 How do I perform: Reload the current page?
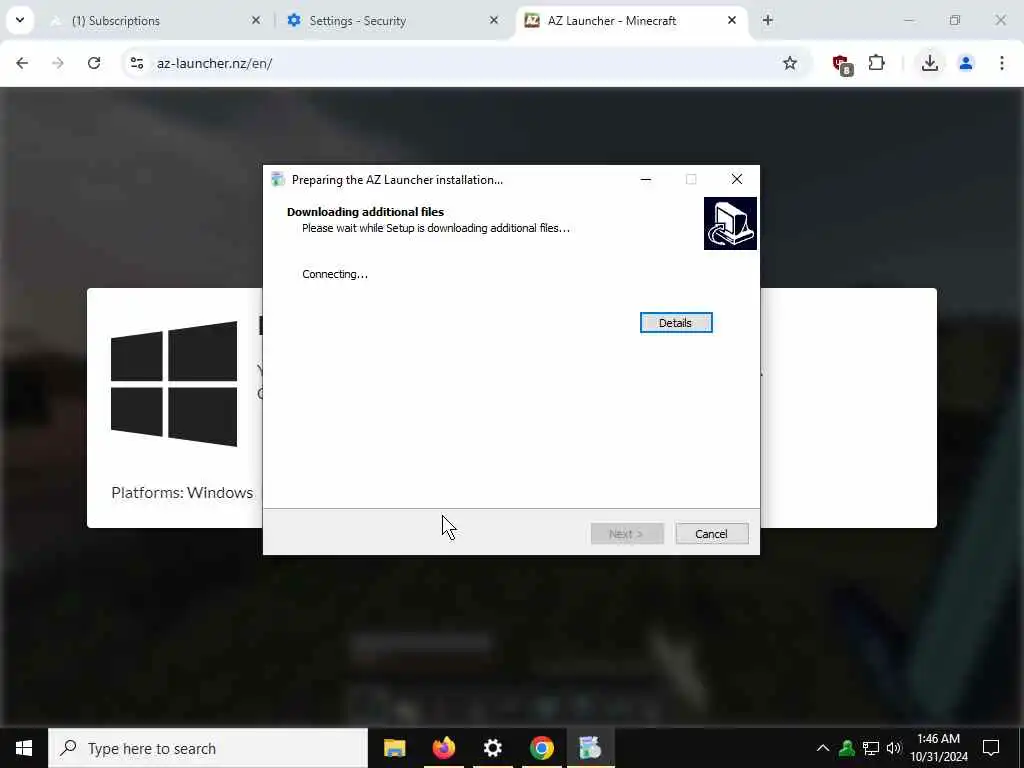pos(94,63)
